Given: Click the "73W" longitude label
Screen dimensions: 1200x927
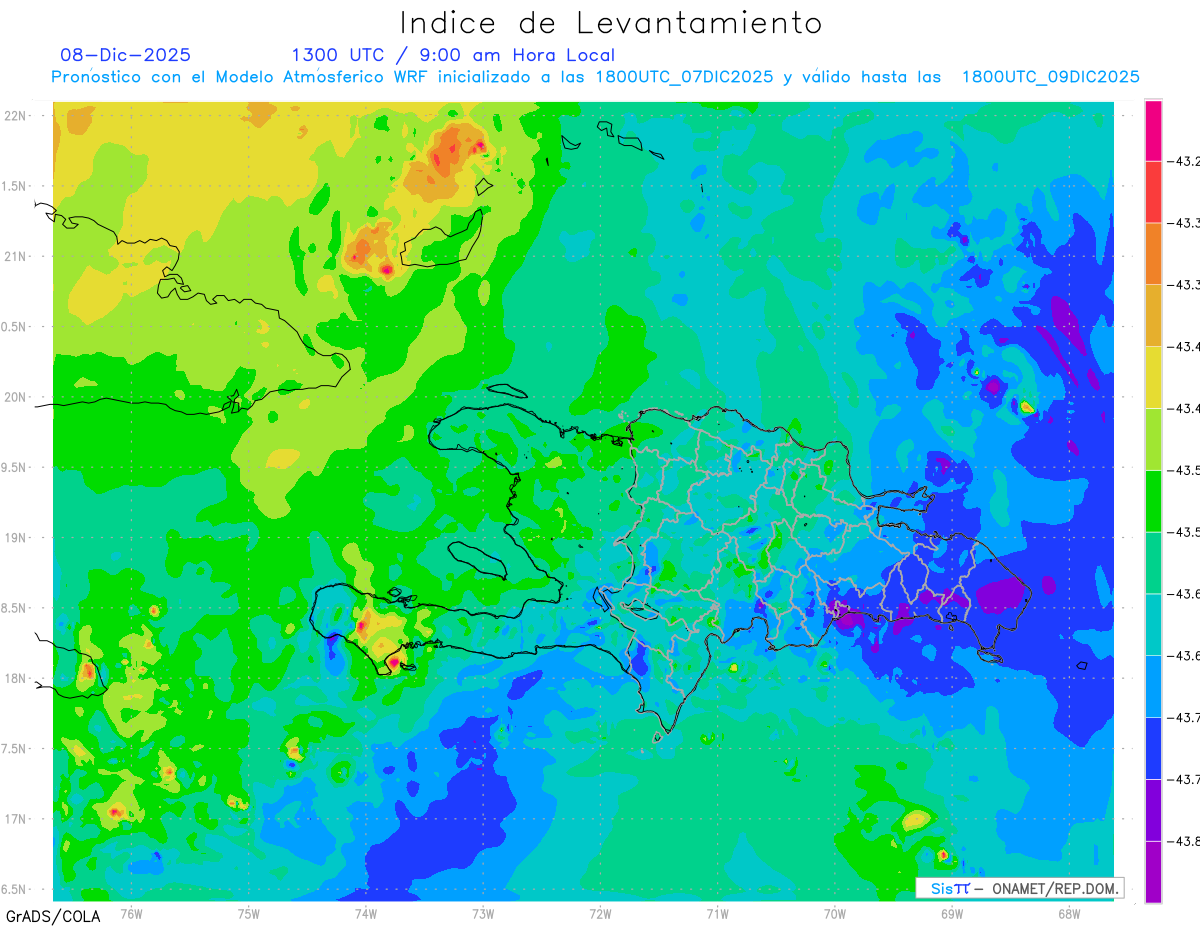Looking at the screenshot, I should [x=483, y=913].
